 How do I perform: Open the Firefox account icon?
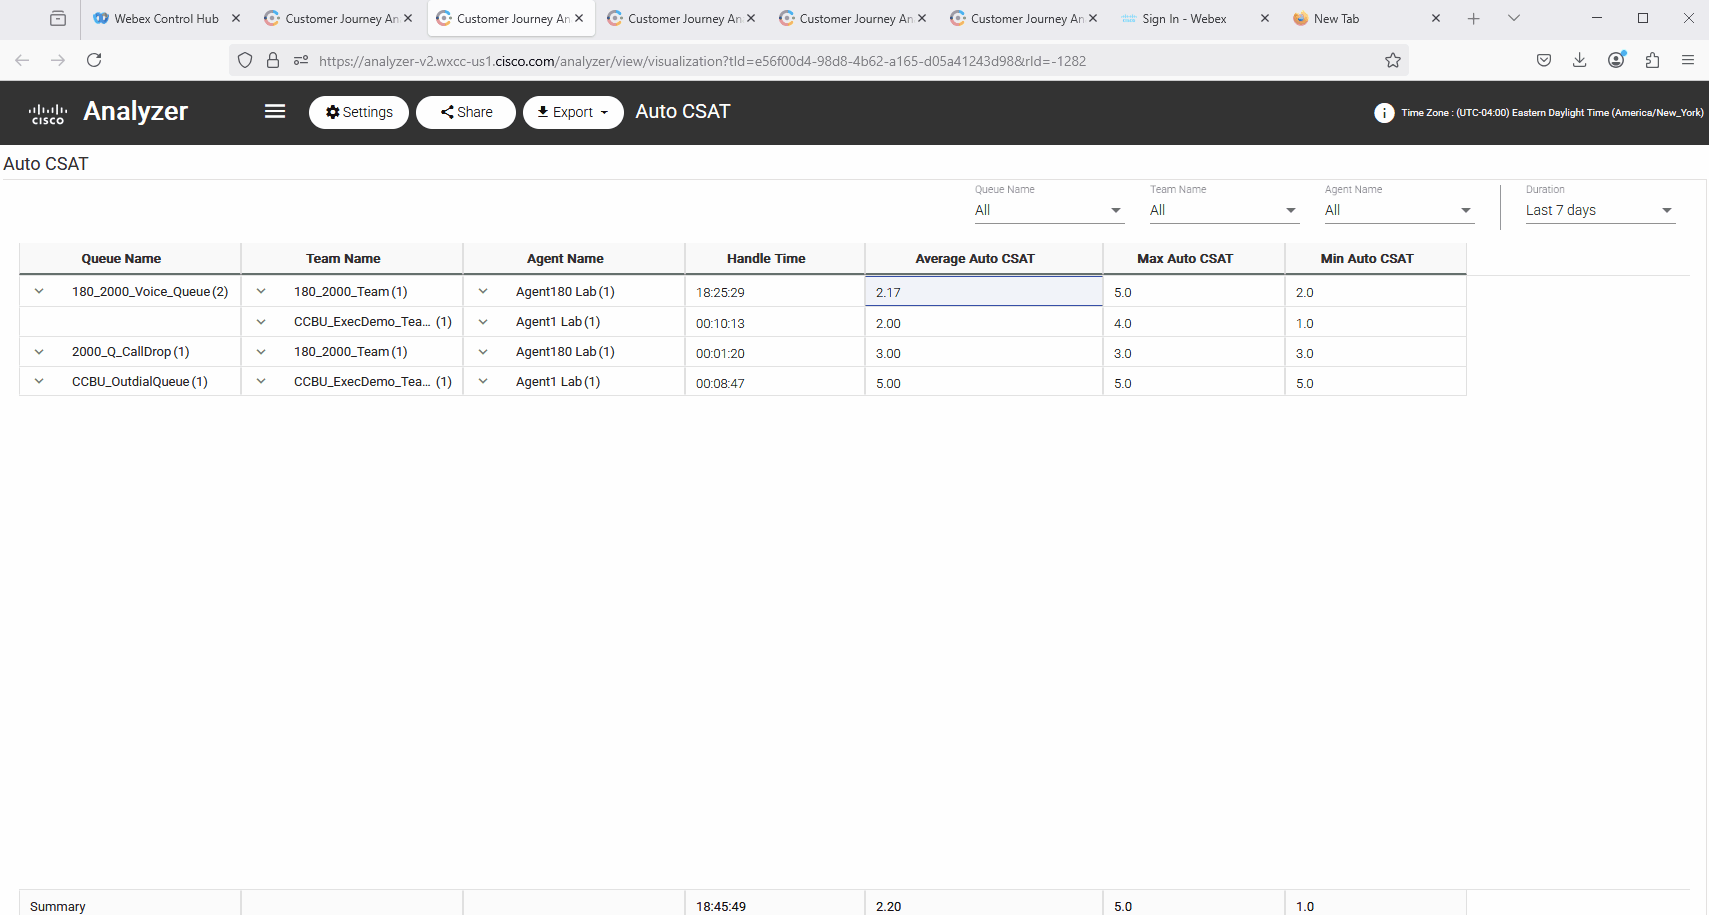tap(1616, 60)
